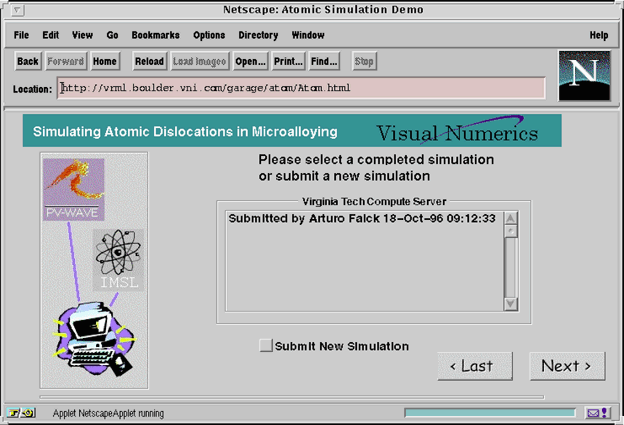Open the Edit menu

click(x=51, y=35)
